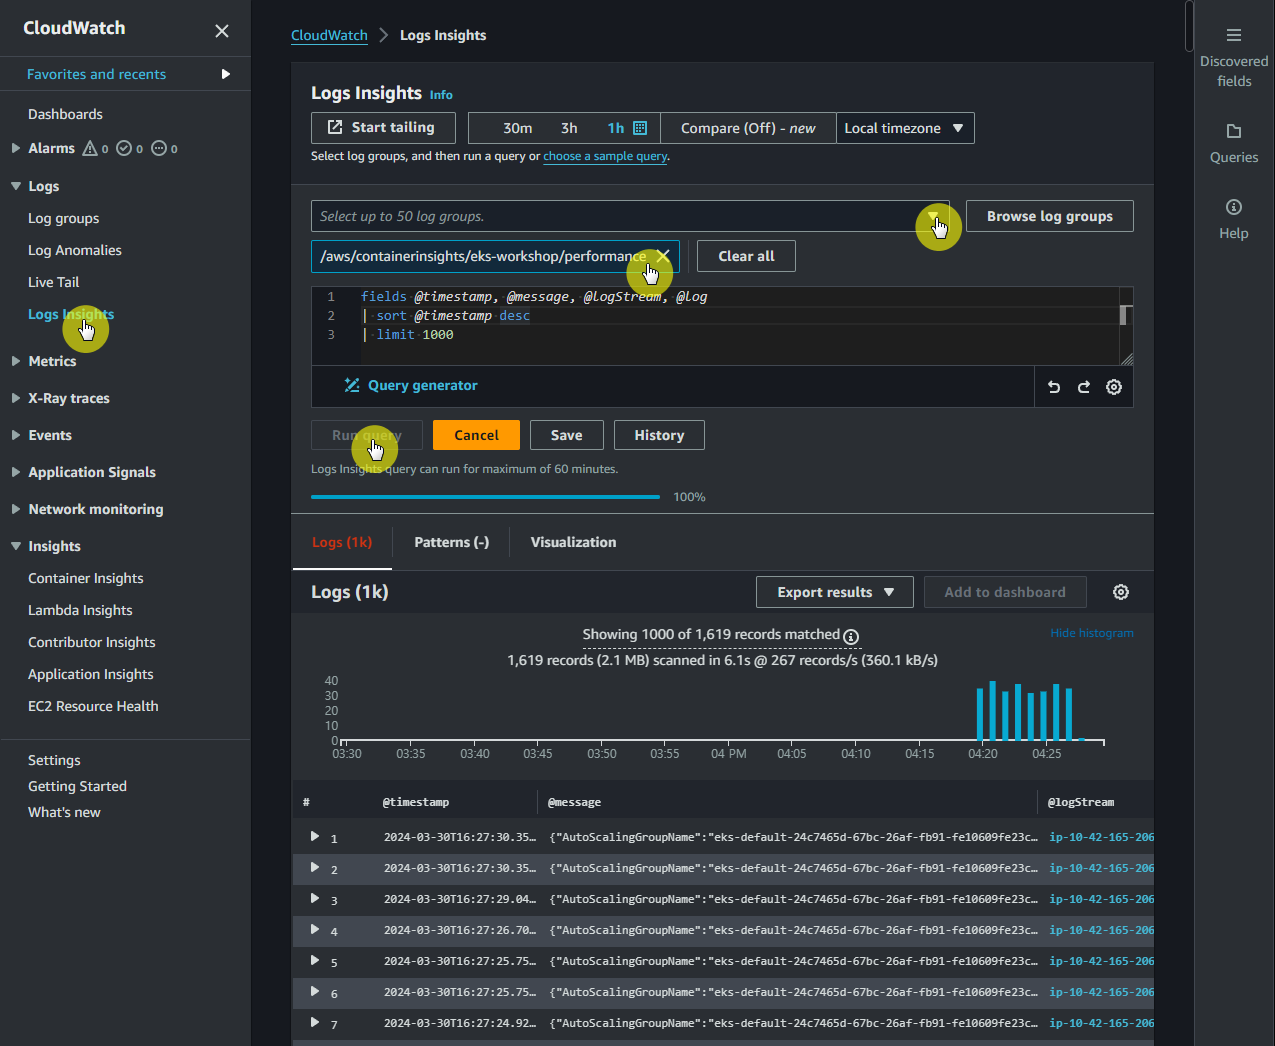This screenshot has width=1275, height=1046.
Task: Click the Query generator wand icon
Action: click(x=352, y=385)
